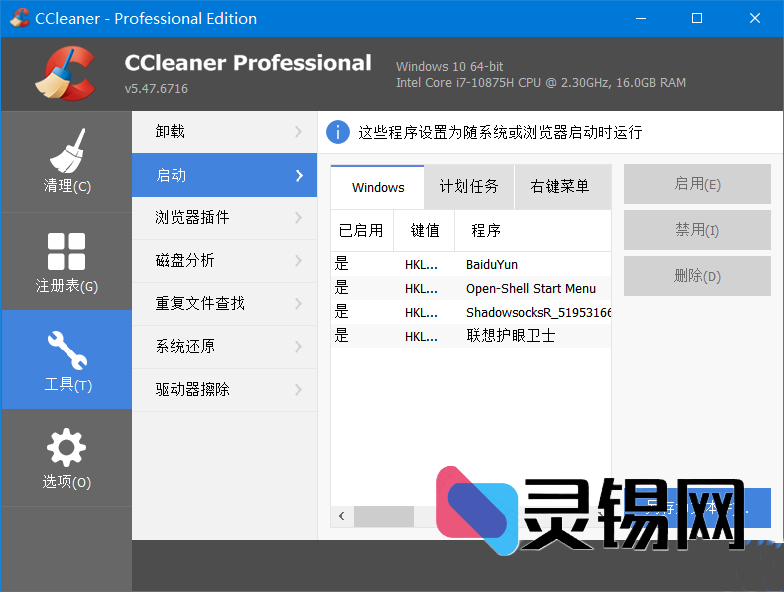Select the 启动 startup tool

tap(224, 175)
